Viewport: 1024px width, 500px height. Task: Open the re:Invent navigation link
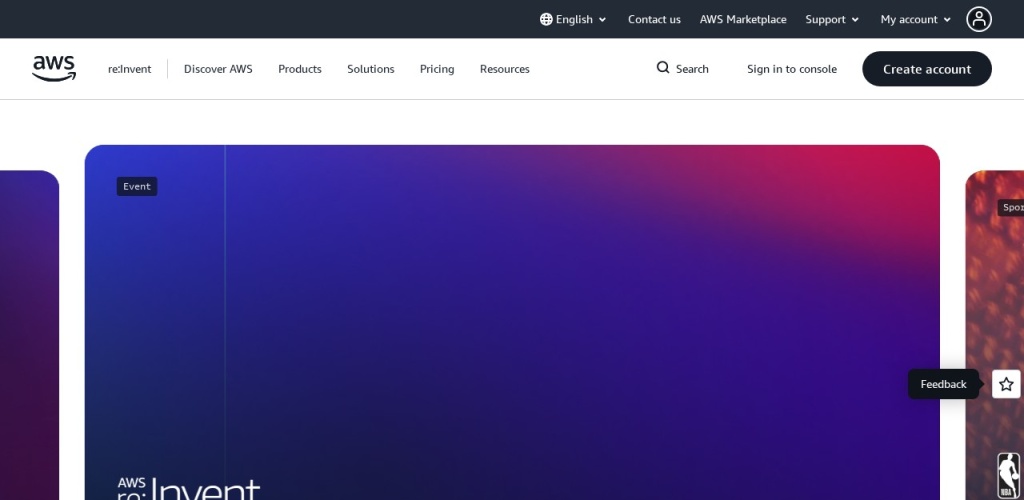tap(130, 69)
